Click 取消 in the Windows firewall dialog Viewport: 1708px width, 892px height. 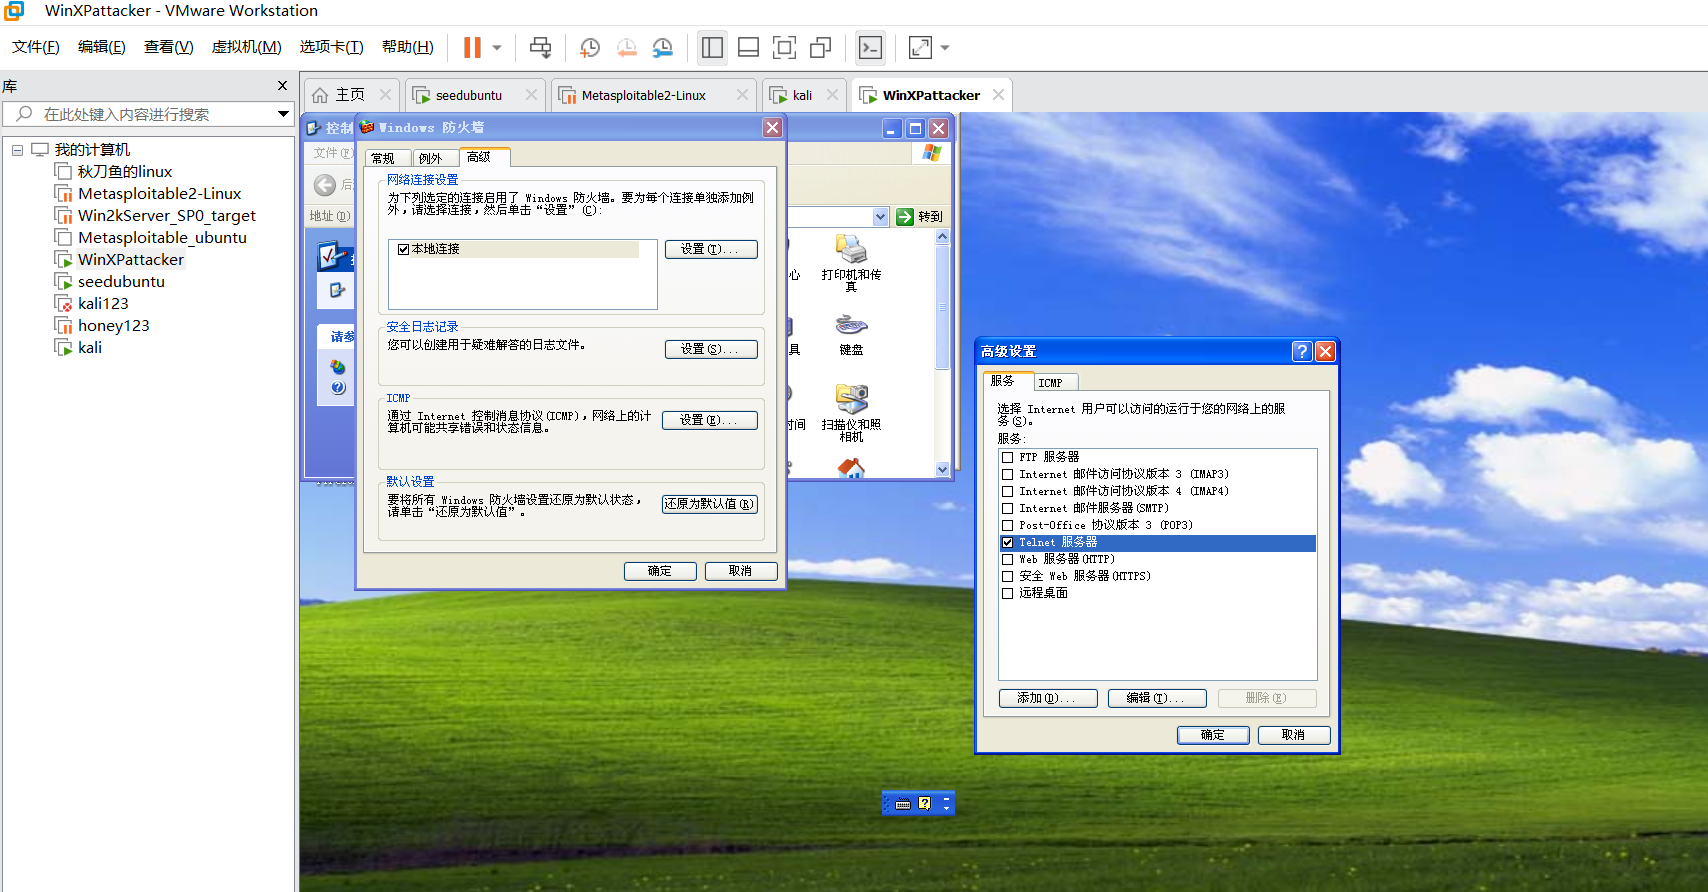pos(741,571)
